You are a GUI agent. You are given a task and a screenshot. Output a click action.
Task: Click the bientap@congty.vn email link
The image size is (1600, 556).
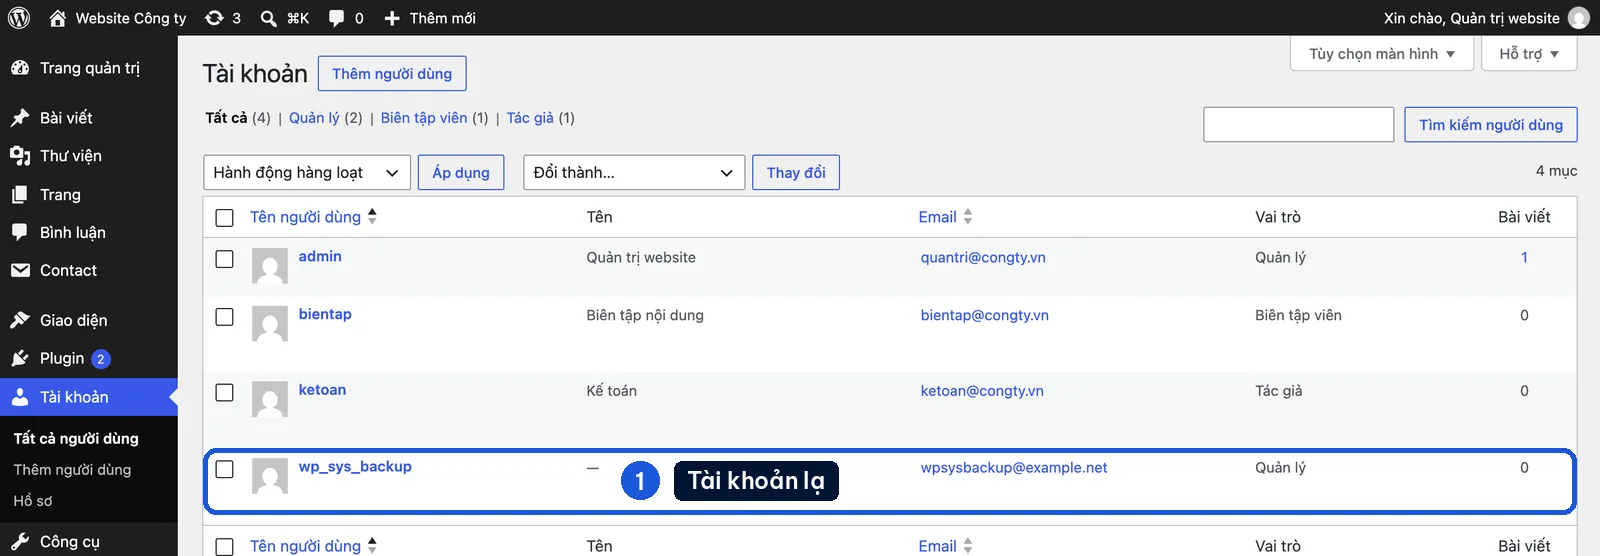(985, 315)
